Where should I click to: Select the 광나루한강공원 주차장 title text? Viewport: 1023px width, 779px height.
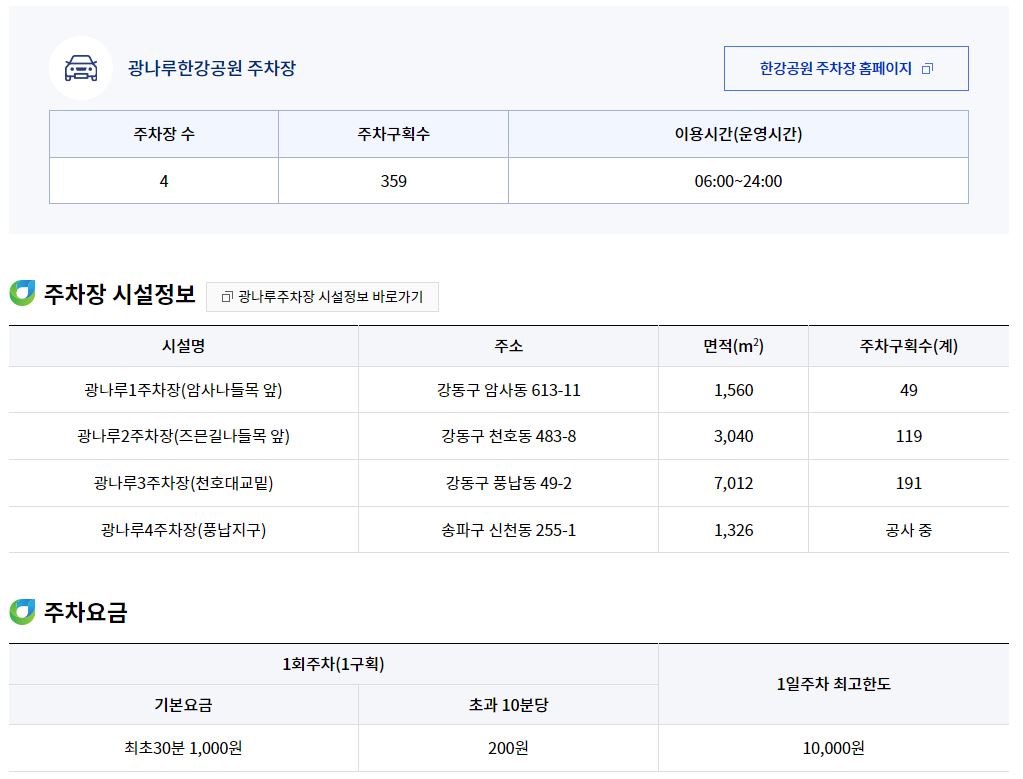point(211,68)
